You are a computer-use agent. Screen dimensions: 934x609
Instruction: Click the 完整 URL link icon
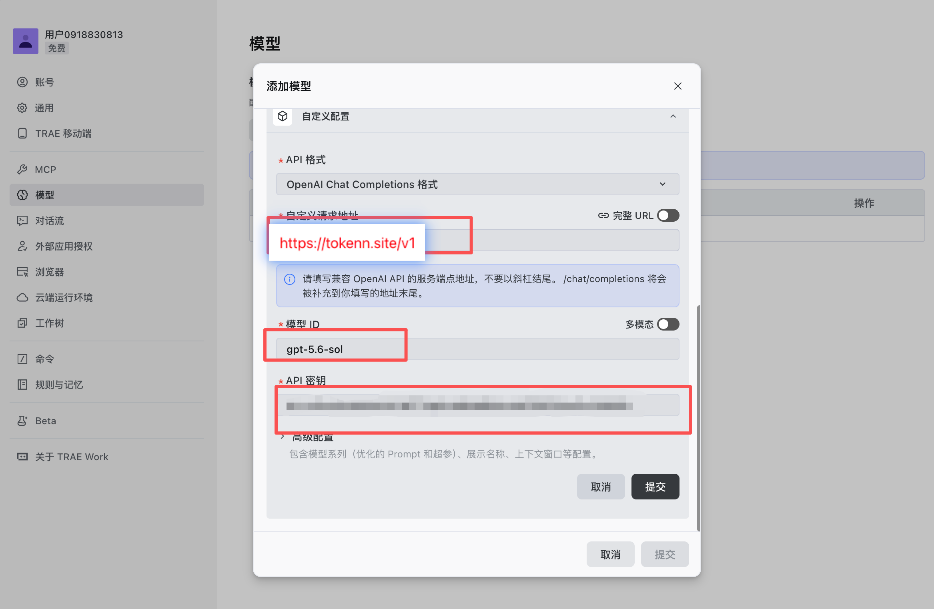coord(603,215)
